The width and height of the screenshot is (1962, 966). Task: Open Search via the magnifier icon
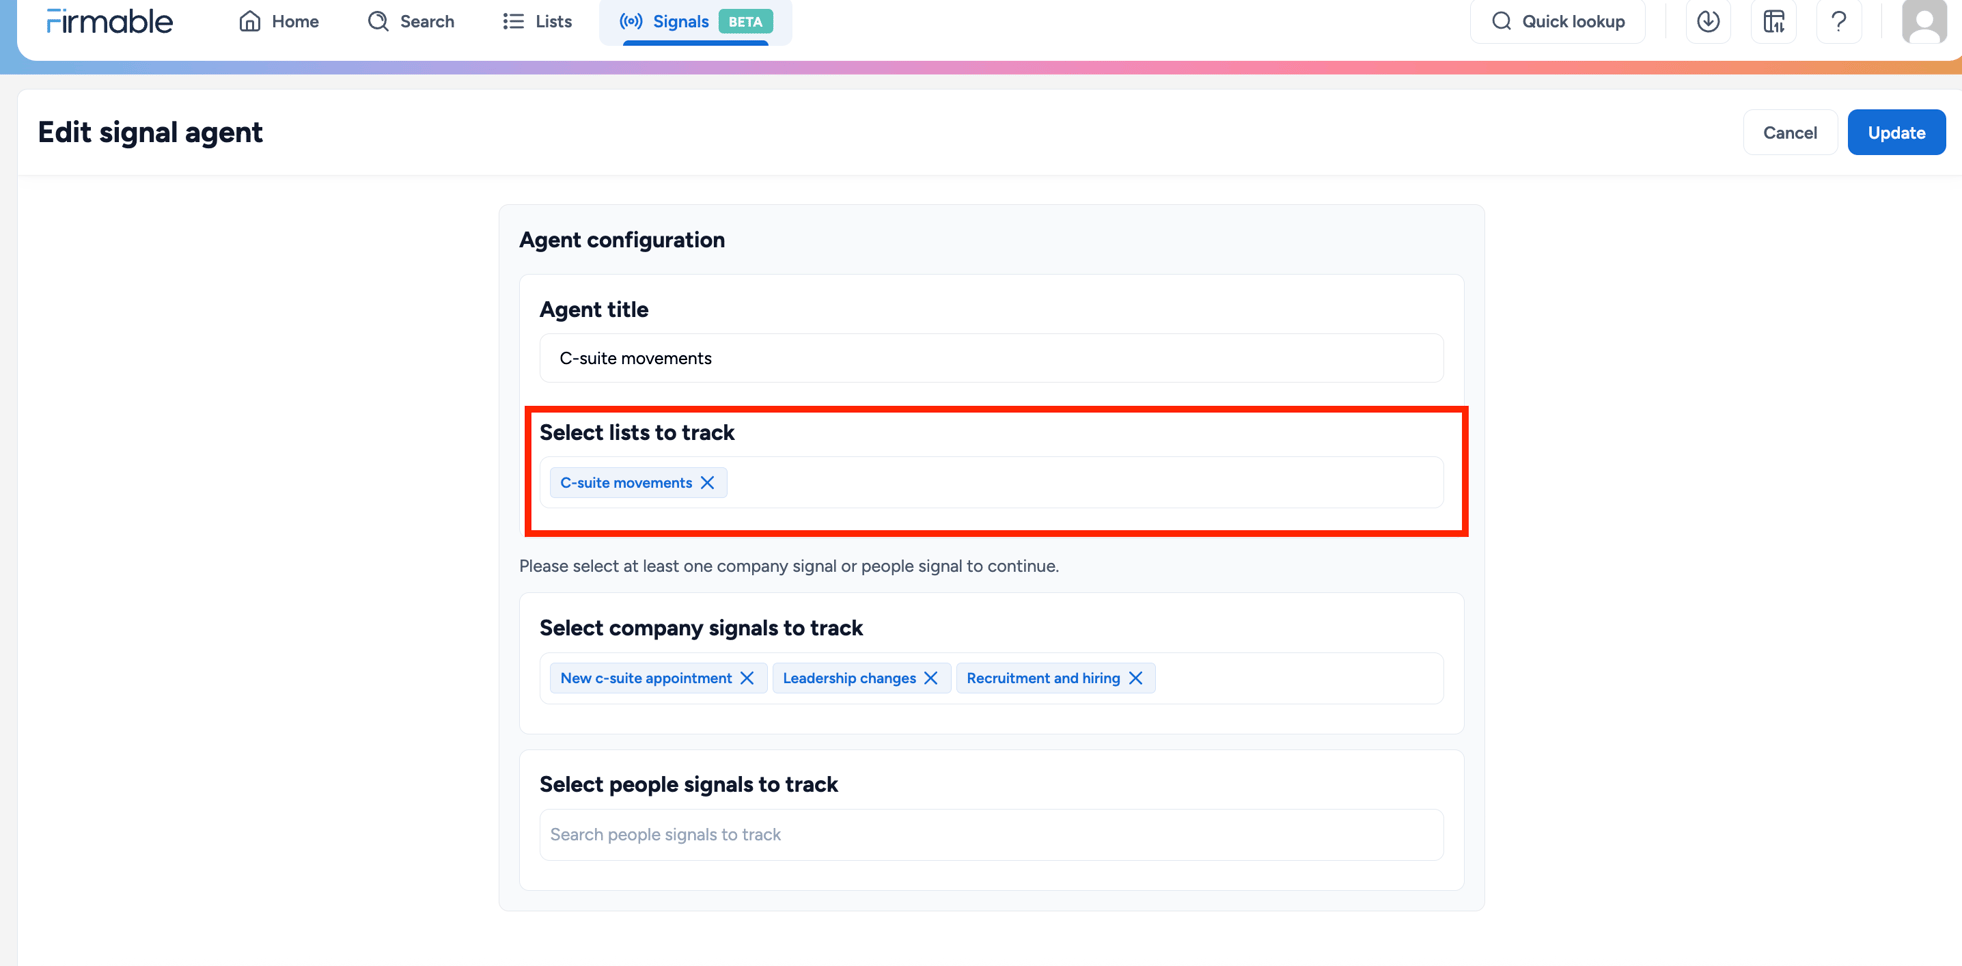[x=377, y=21]
